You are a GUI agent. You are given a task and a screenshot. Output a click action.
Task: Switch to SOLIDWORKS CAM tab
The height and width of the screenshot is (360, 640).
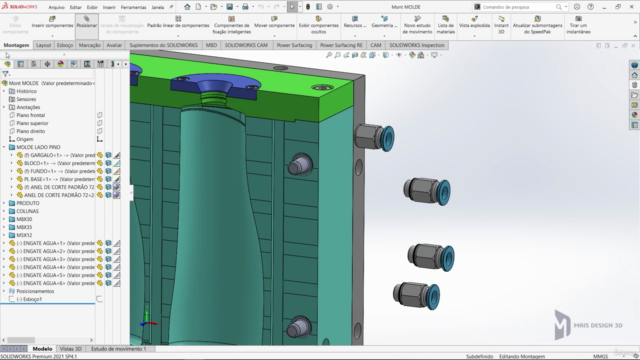coord(246,45)
